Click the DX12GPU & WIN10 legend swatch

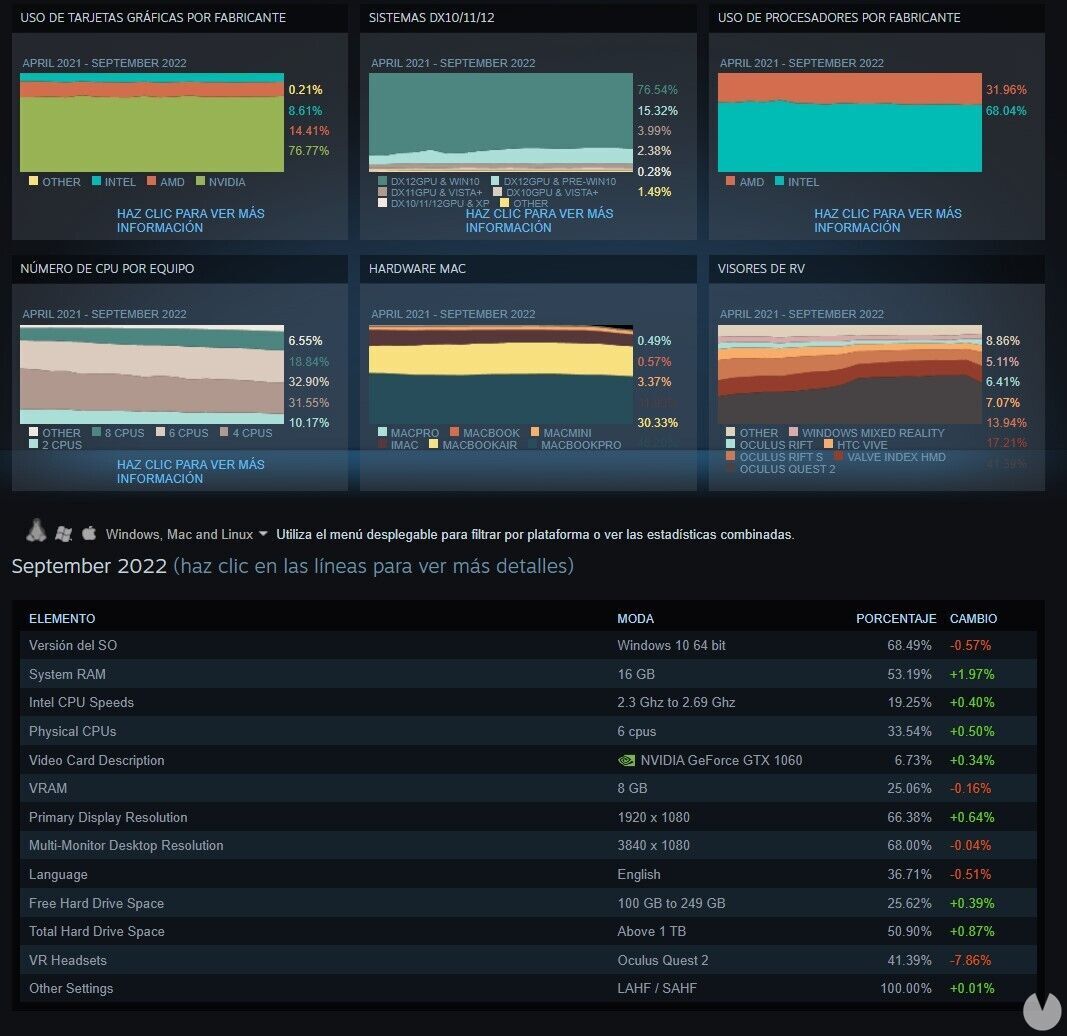coord(382,181)
